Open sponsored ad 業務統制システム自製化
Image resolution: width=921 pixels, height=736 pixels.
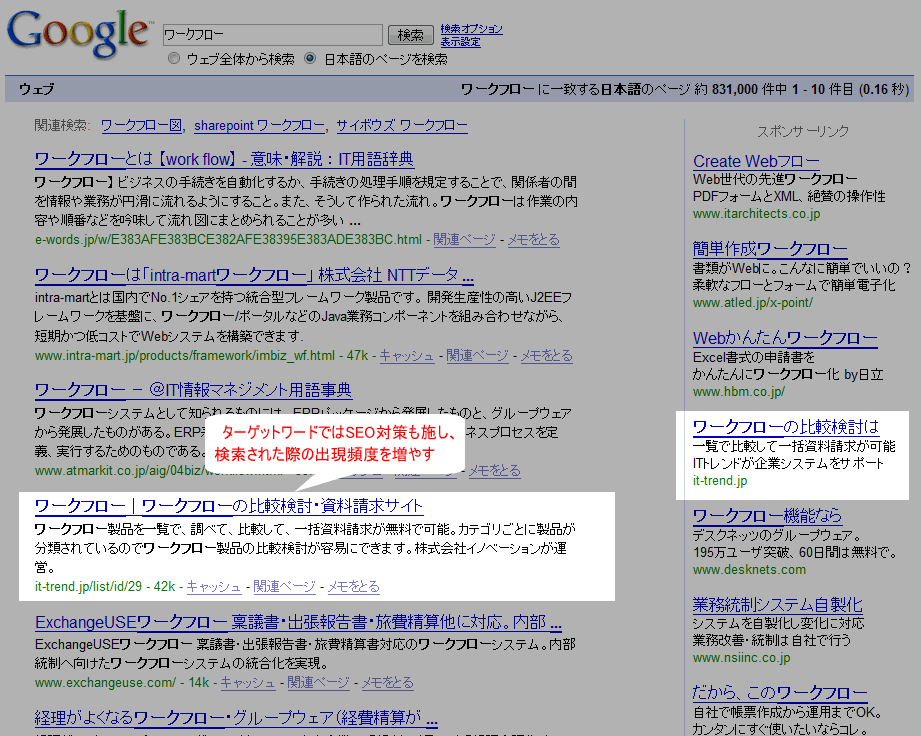pyautogui.click(x=777, y=605)
